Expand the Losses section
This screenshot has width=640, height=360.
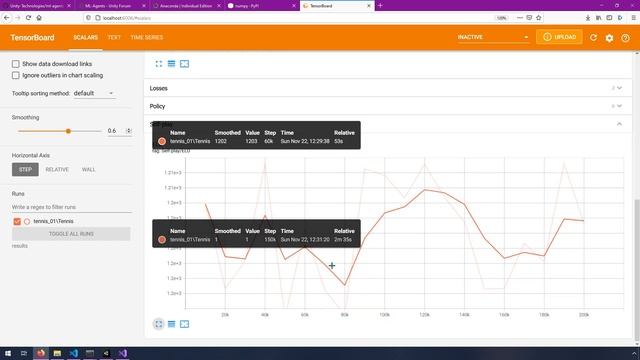click(388, 88)
